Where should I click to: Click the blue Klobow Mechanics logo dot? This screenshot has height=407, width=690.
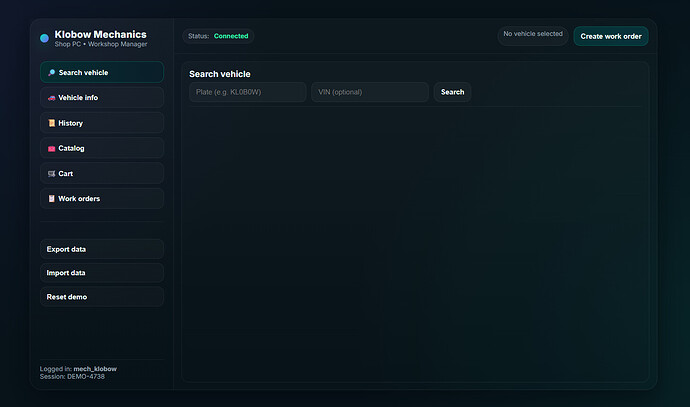(x=44, y=38)
